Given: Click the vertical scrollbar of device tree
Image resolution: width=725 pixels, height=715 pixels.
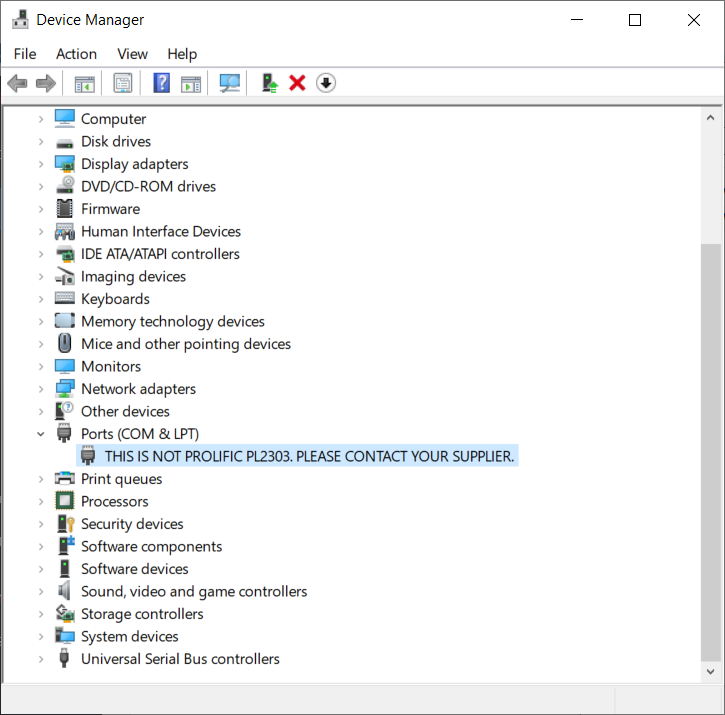Looking at the screenshot, I should pos(710,450).
